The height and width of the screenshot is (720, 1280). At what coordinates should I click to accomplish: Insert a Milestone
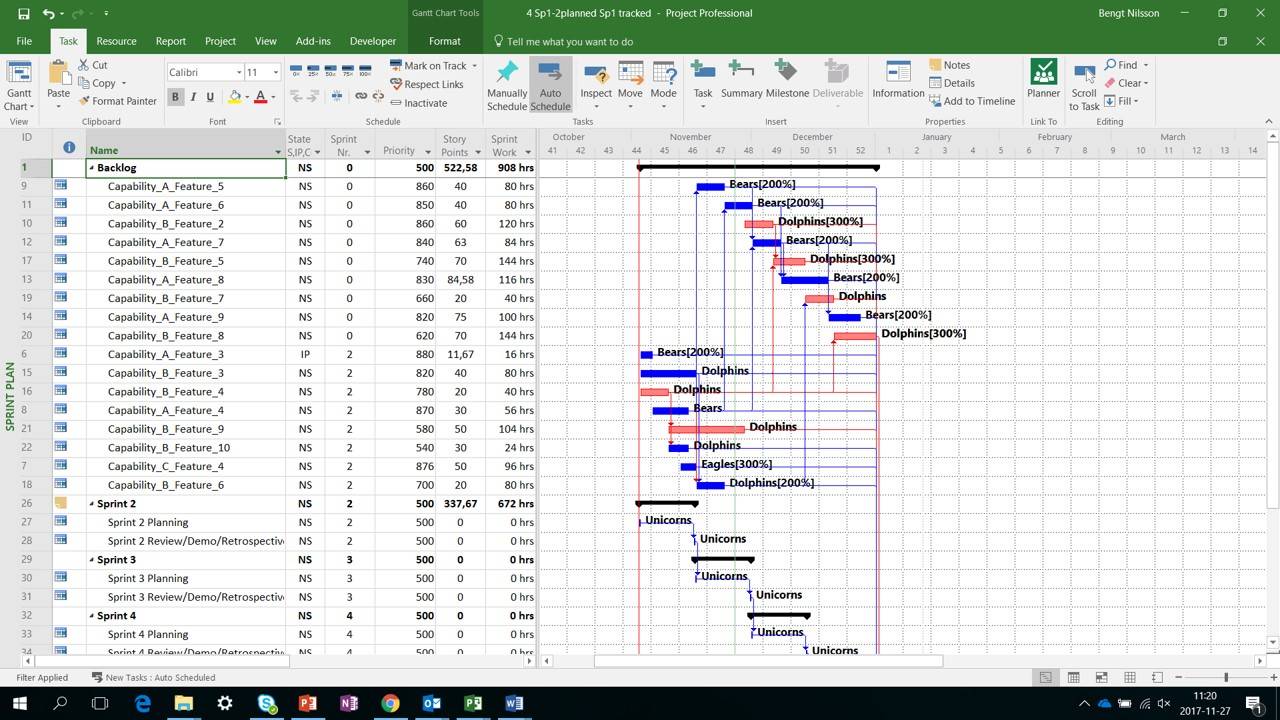[787, 80]
